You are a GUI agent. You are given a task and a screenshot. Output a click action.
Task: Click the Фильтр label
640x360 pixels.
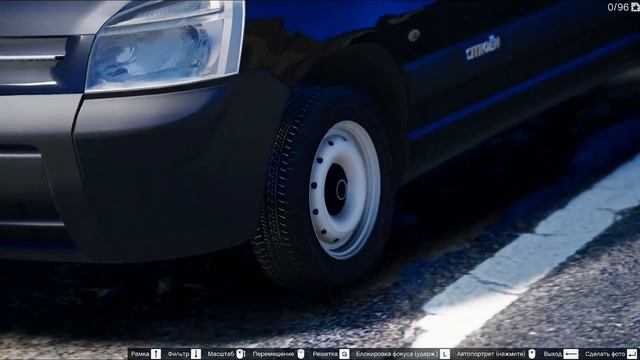[178, 354]
